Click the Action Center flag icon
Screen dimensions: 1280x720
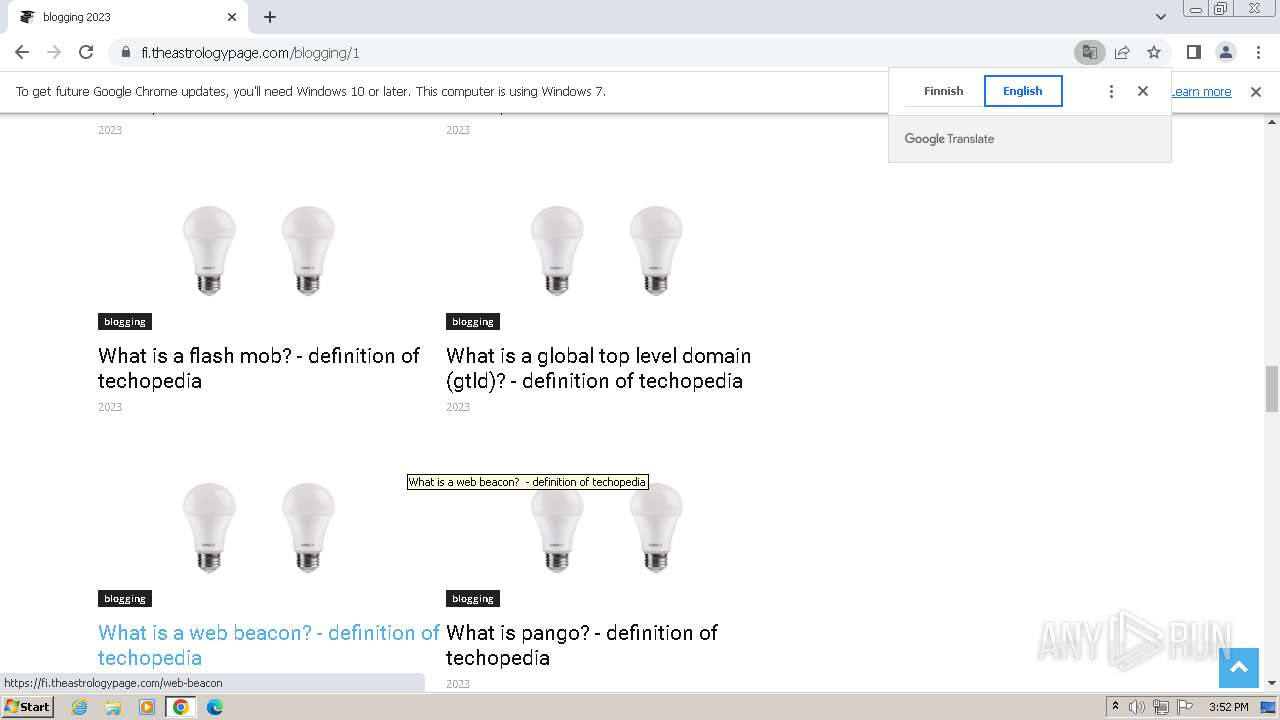tap(1185, 707)
